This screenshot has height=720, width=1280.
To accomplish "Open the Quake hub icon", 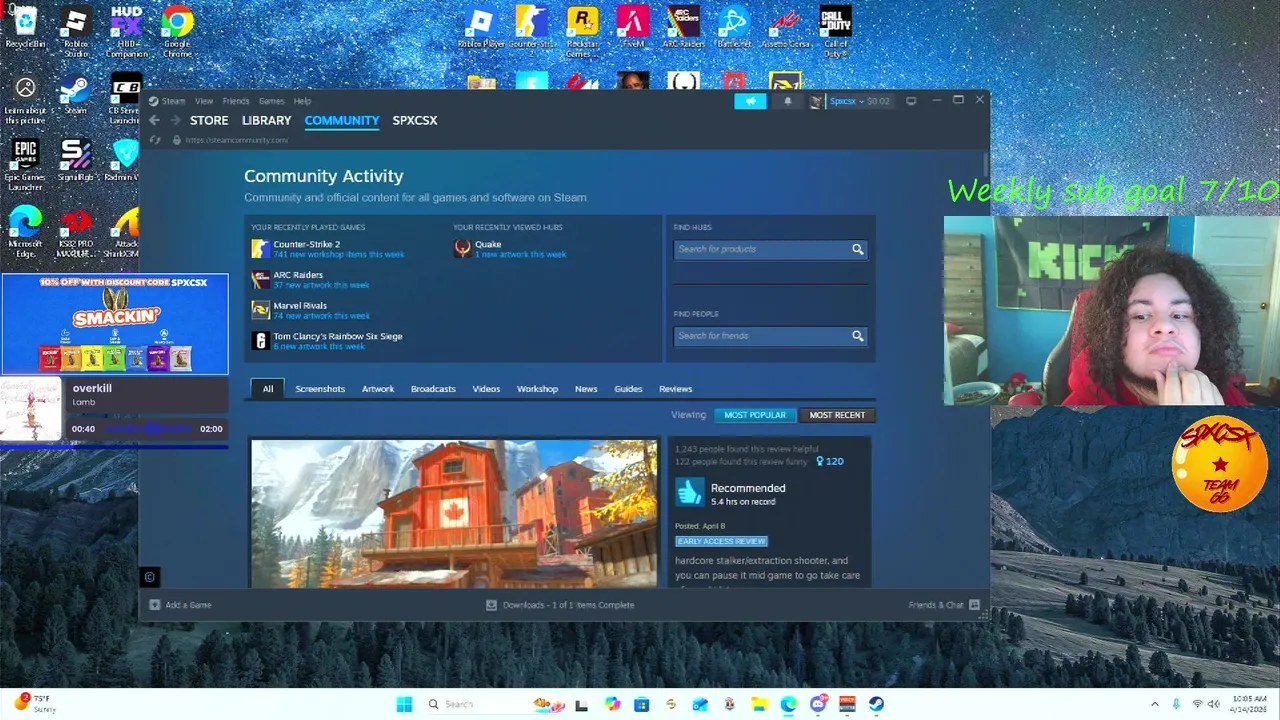I will coord(462,249).
